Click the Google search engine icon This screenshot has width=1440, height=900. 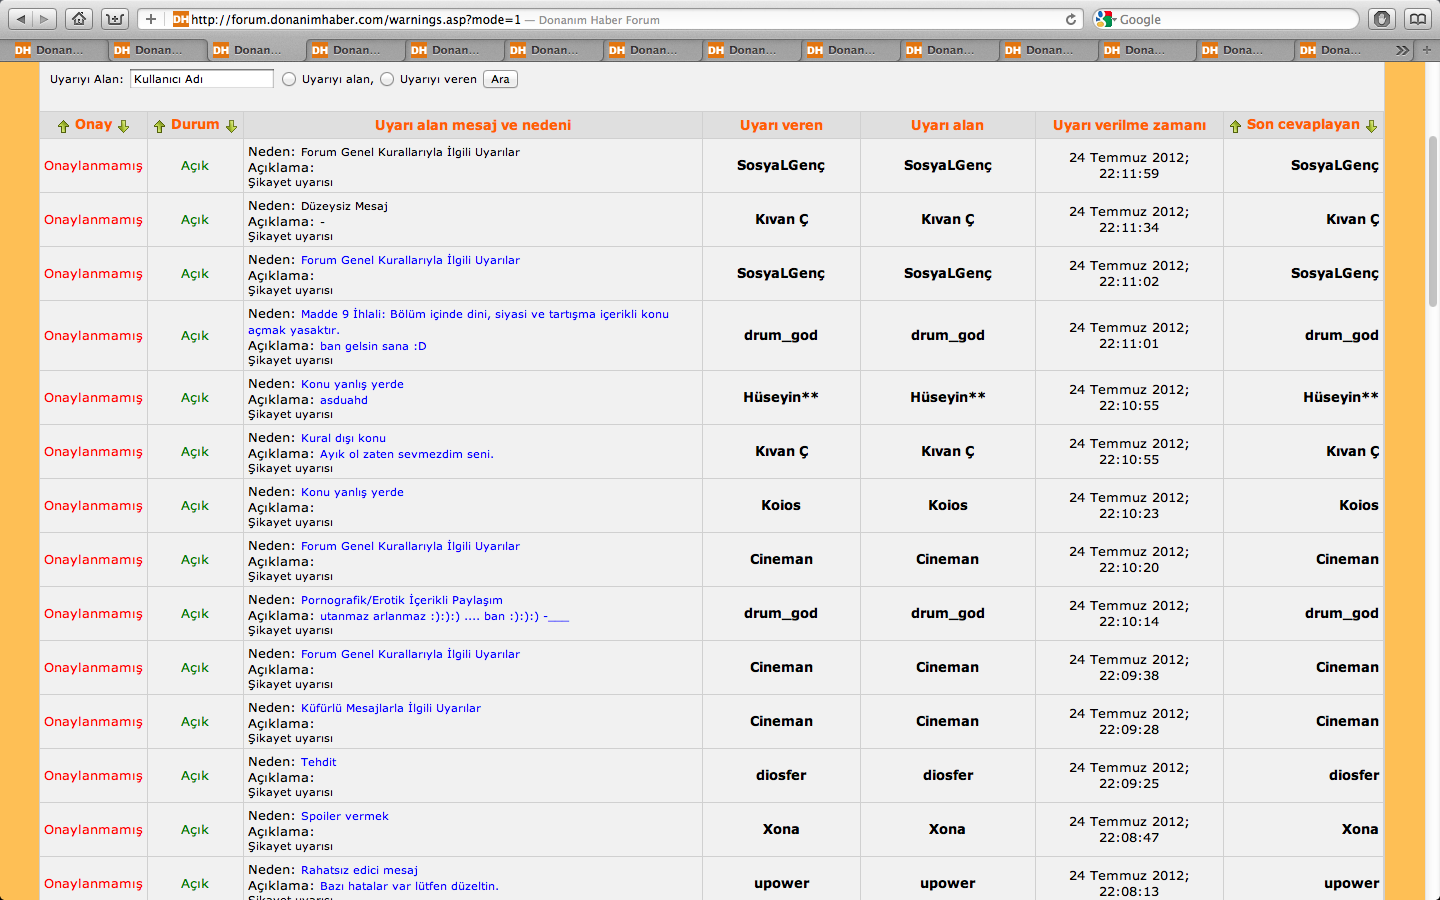click(x=1105, y=19)
